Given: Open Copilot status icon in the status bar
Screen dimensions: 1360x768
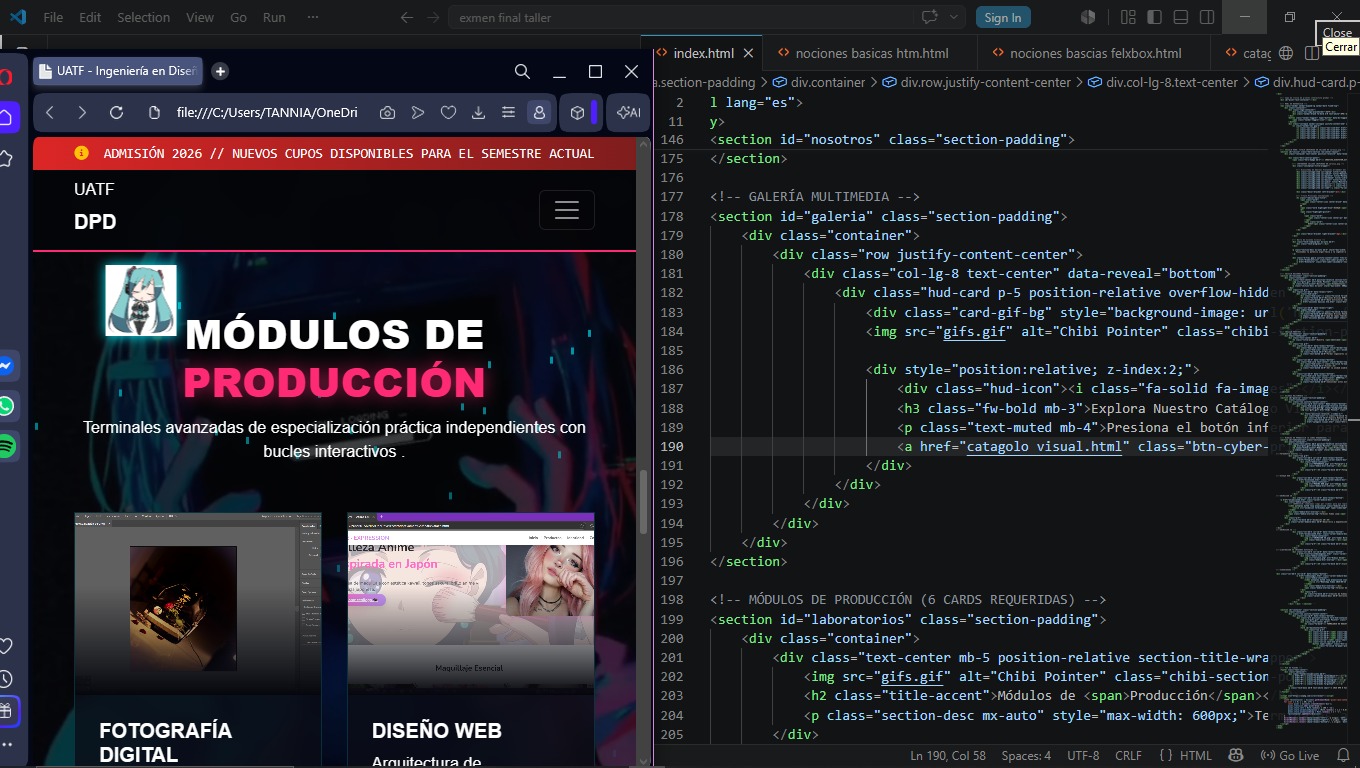Looking at the screenshot, I should coord(1236,755).
